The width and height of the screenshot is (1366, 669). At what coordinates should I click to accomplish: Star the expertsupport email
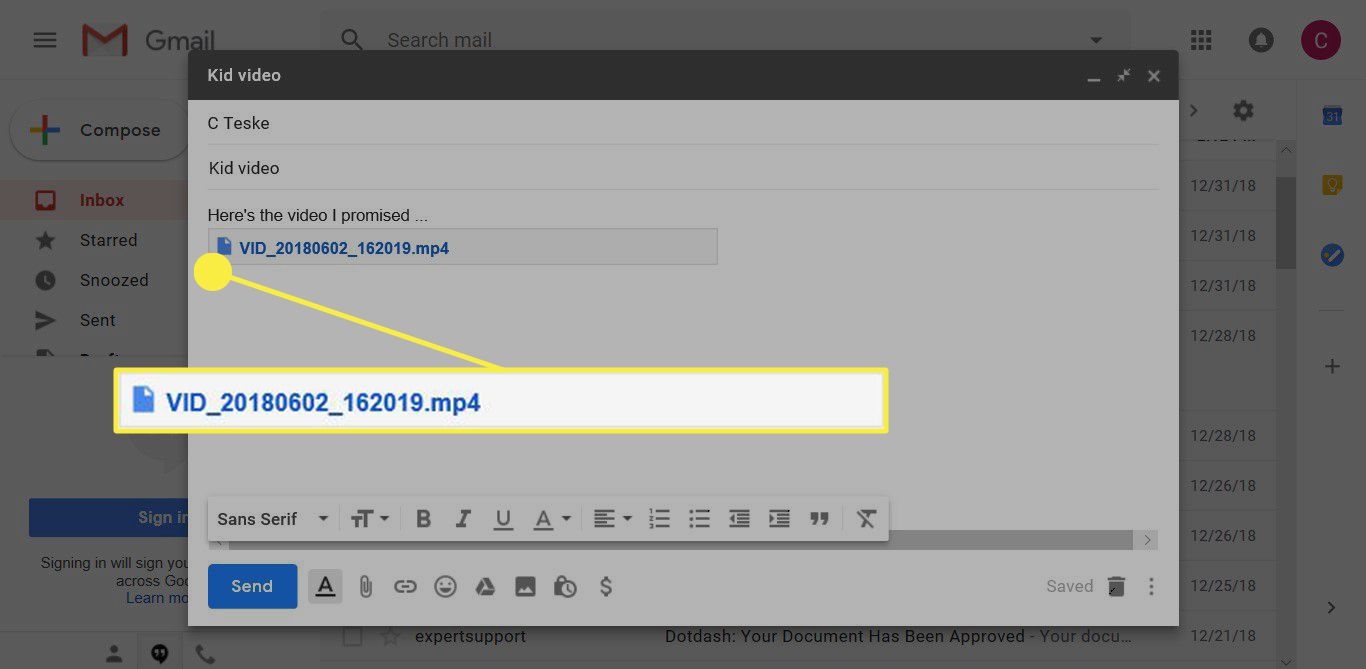390,636
